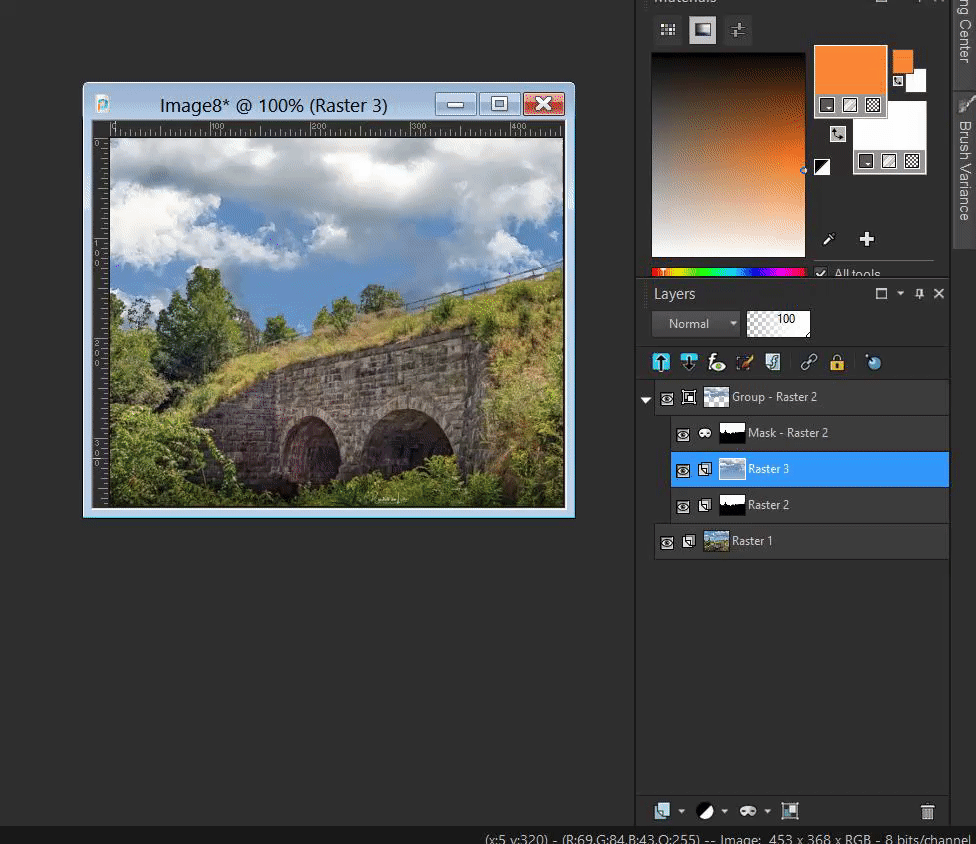Close the Layers palette
Viewport: 976px width, 844px height.
point(939,293)
